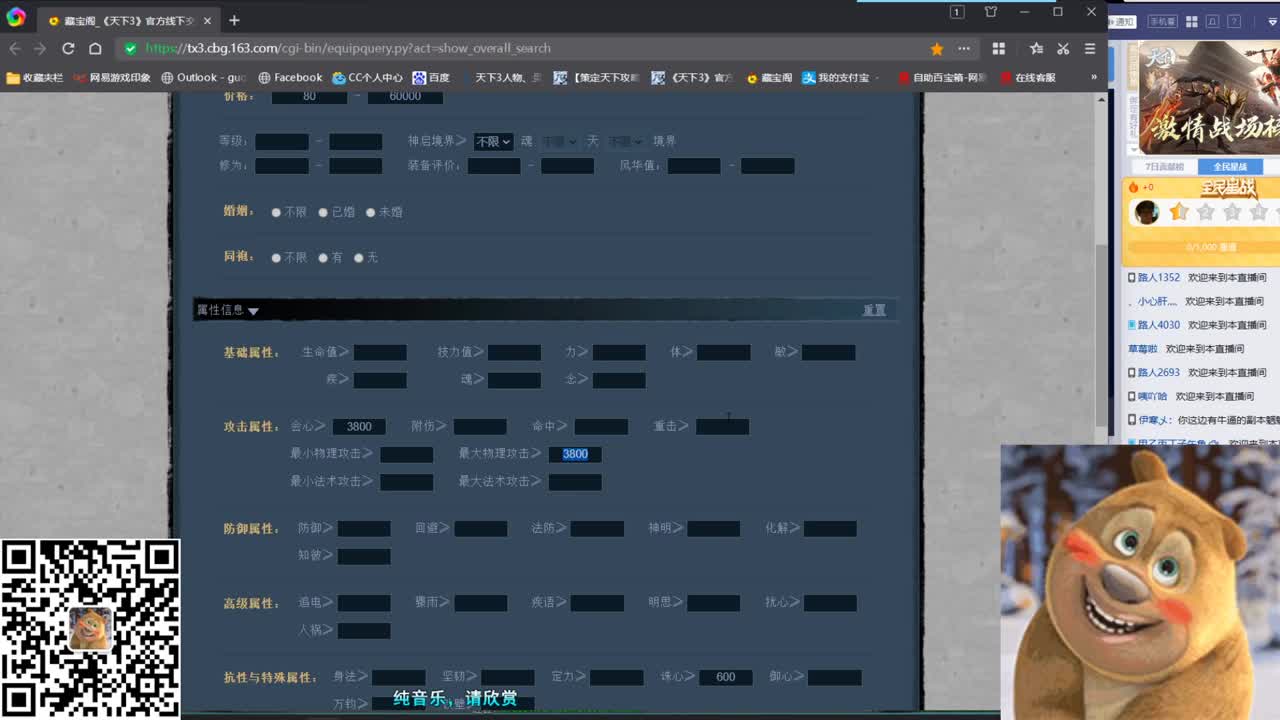Reset attributes with the 重置 link
Screen dimensions: 1280x720
pos(874,310)
